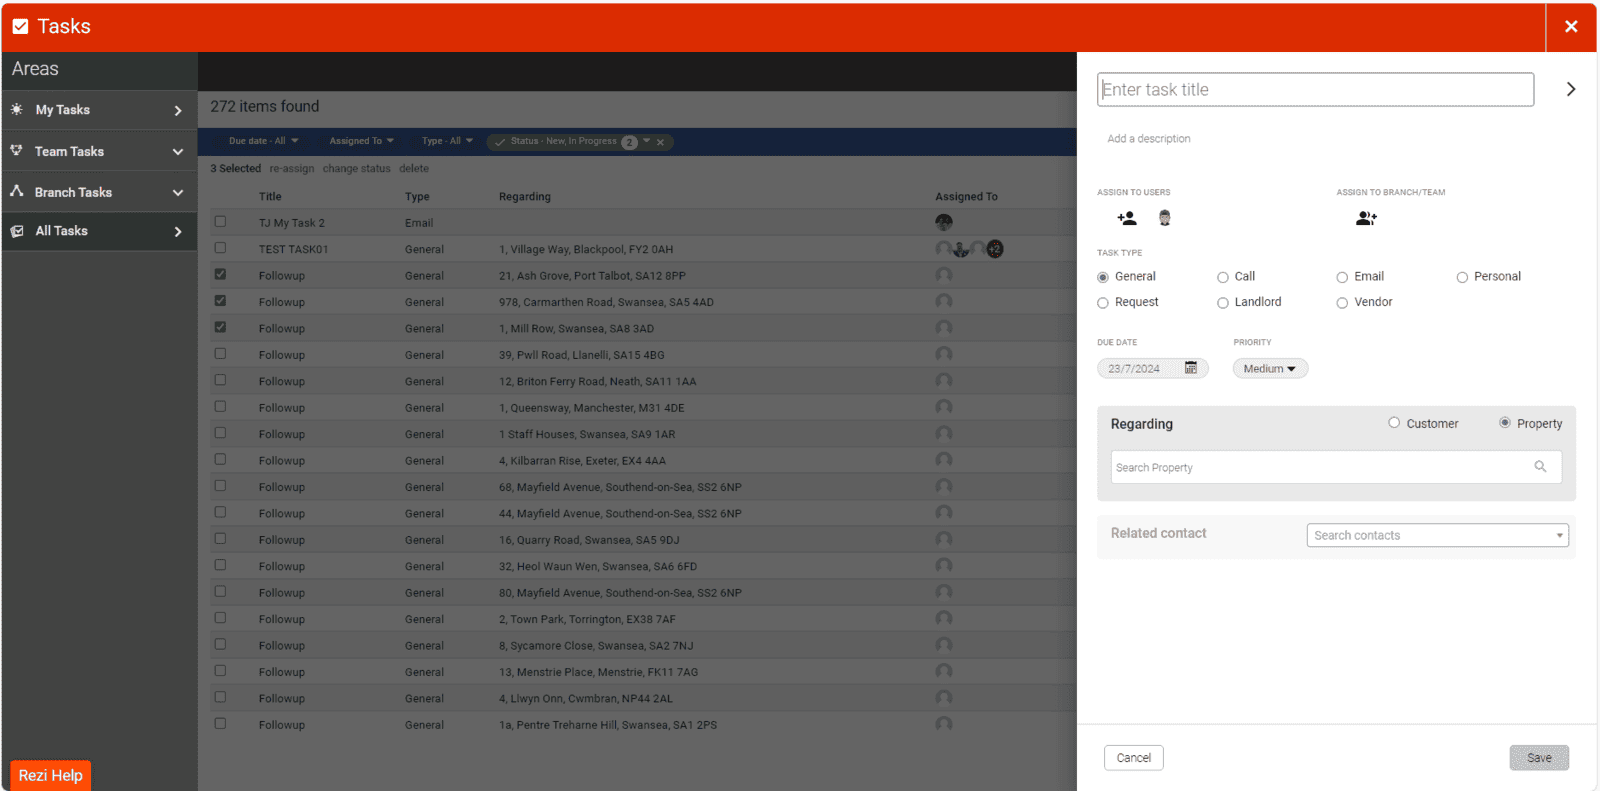Viewport: 1600px width, 791px height.
Task: Tick the TEST TASK01 checkbox
Action: (220, 247)
